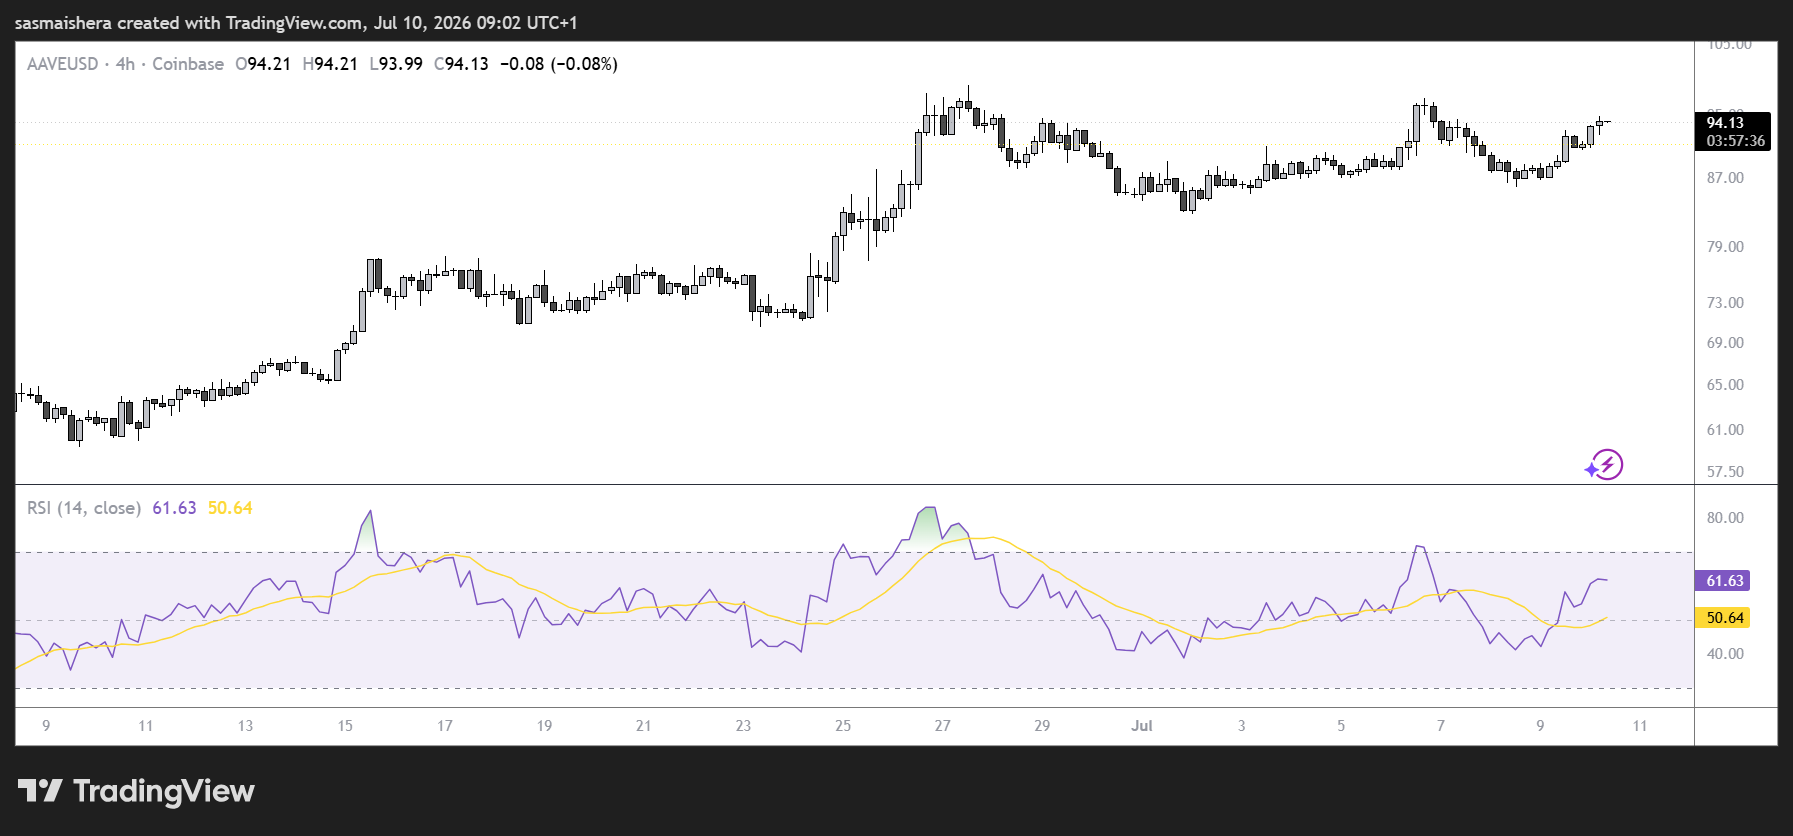Image resolution: width=1793 pixels, height=836 pixels.
Task: Click the -0.08 (-0.08%) change value
Action: [x=558, y=64]
